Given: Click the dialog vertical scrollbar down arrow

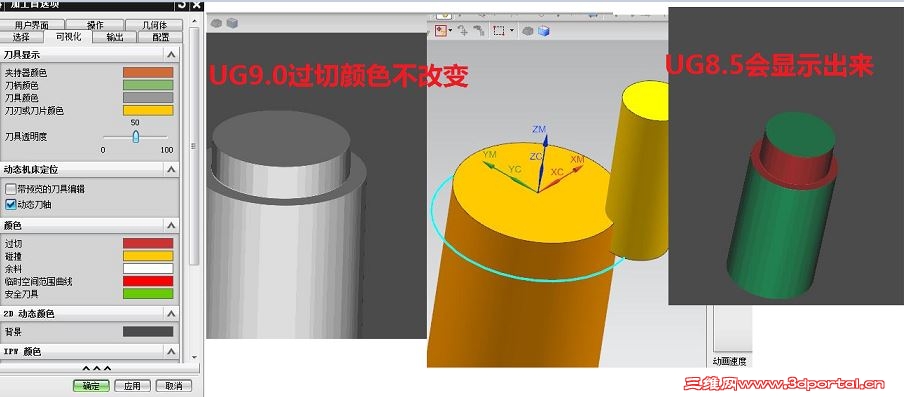Looking at the screenshot, I should pyautogui.click(x=194, y=357).
